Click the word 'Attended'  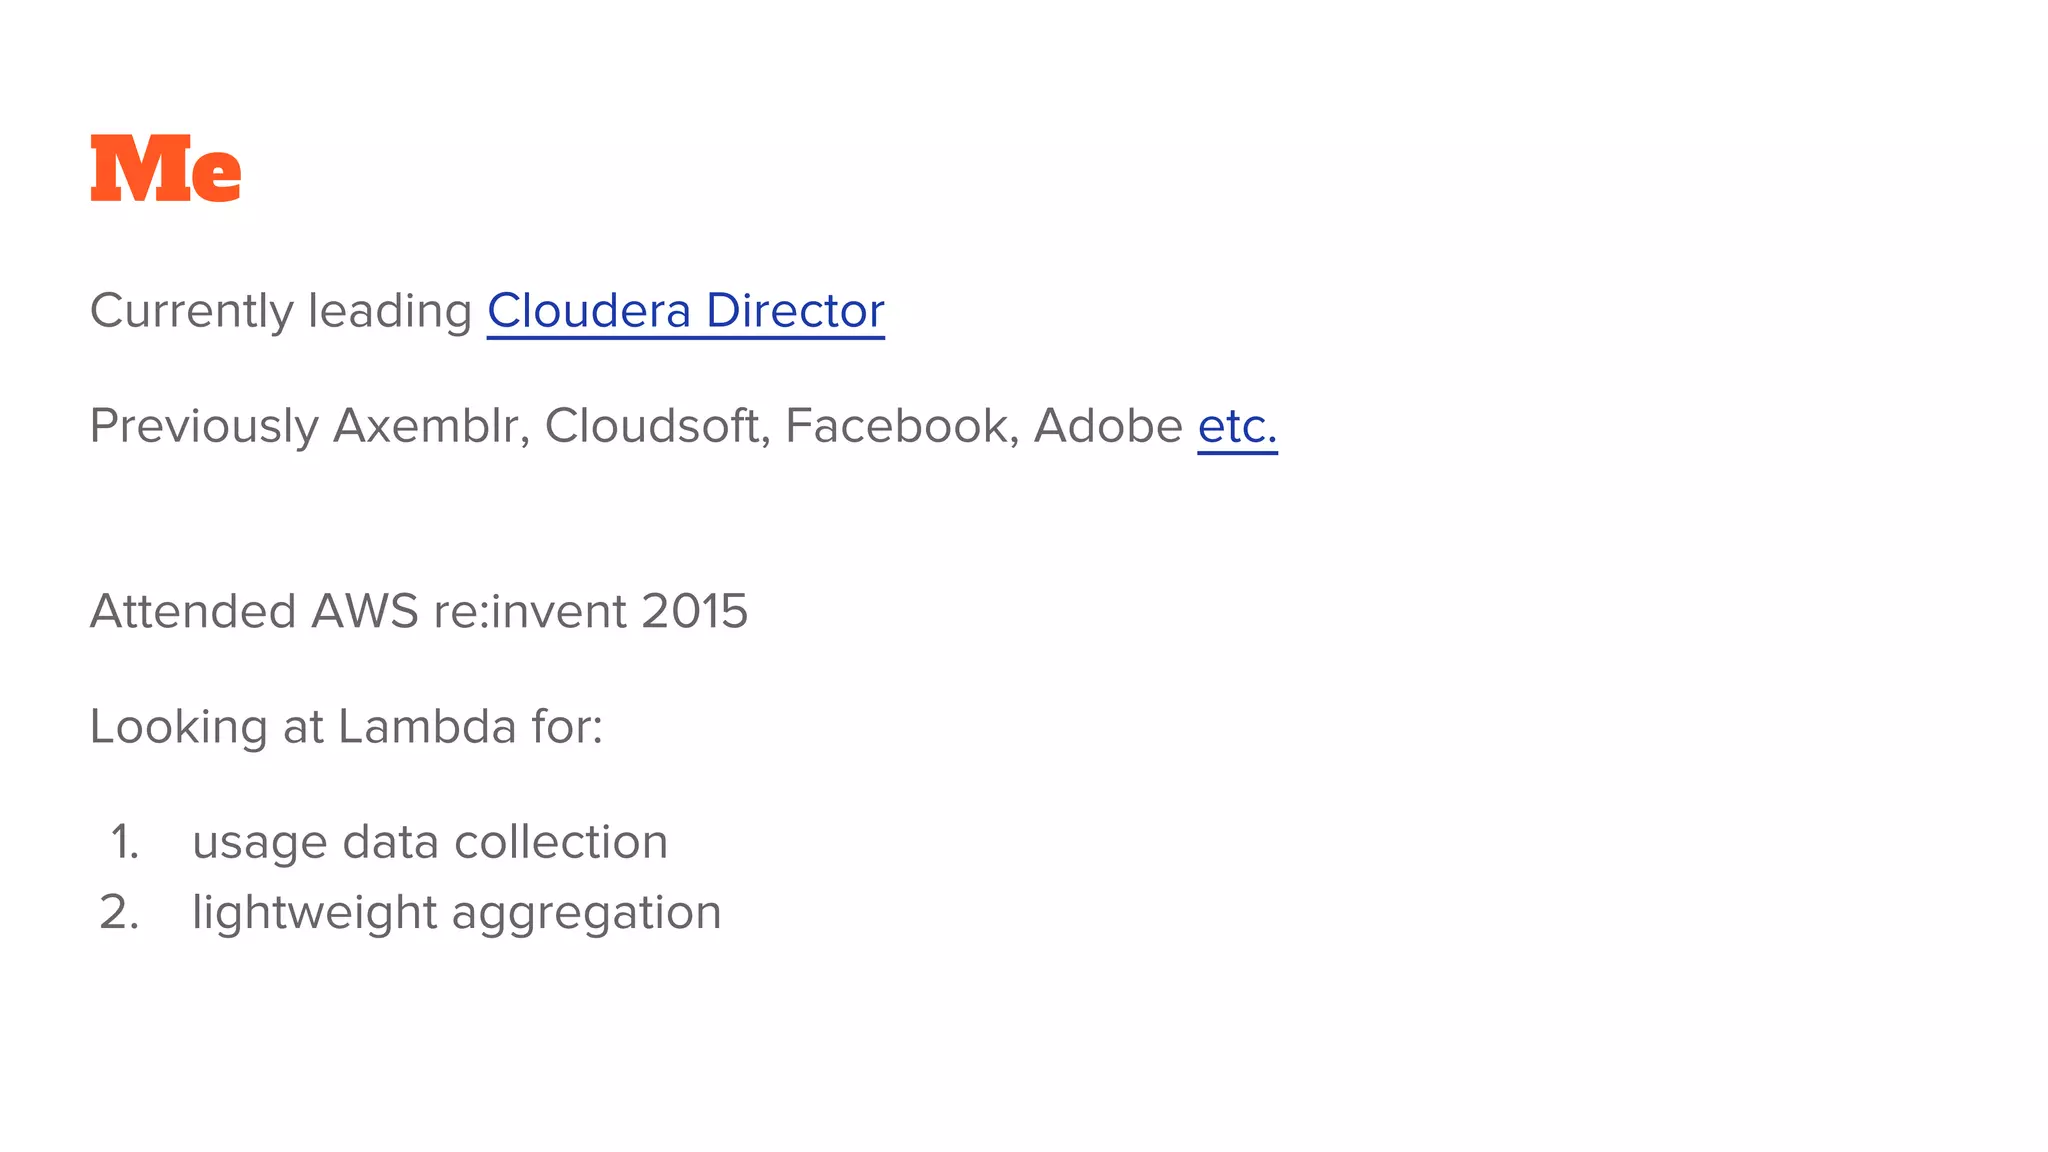tap(193, 611)
